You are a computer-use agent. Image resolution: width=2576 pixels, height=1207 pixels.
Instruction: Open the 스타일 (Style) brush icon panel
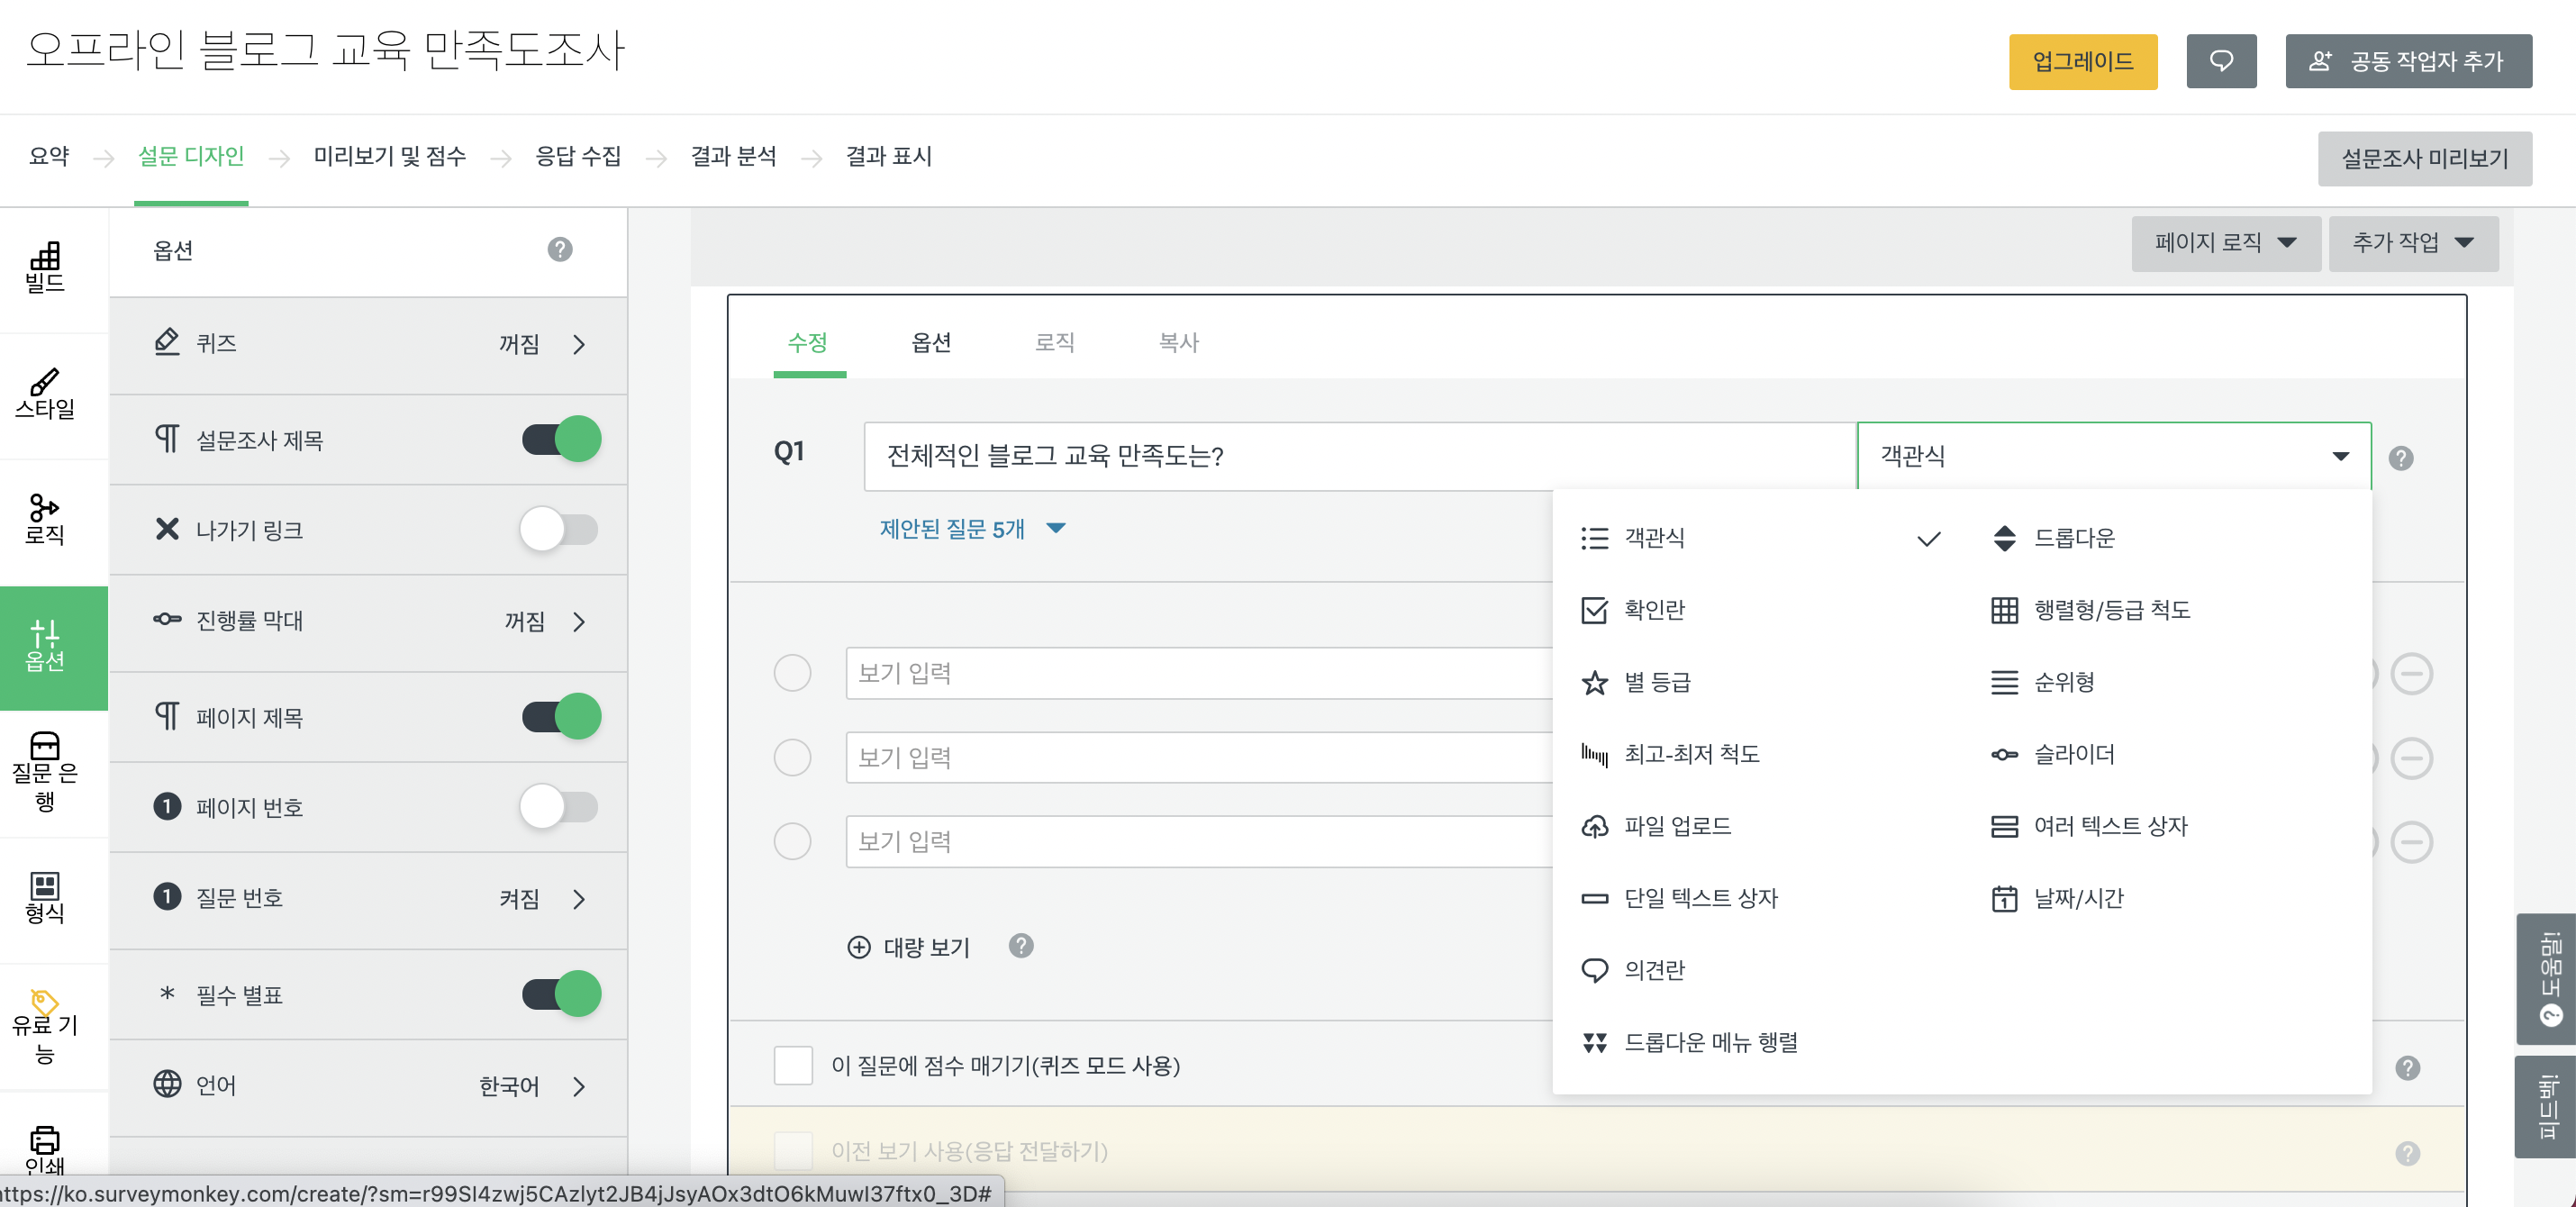45,393
